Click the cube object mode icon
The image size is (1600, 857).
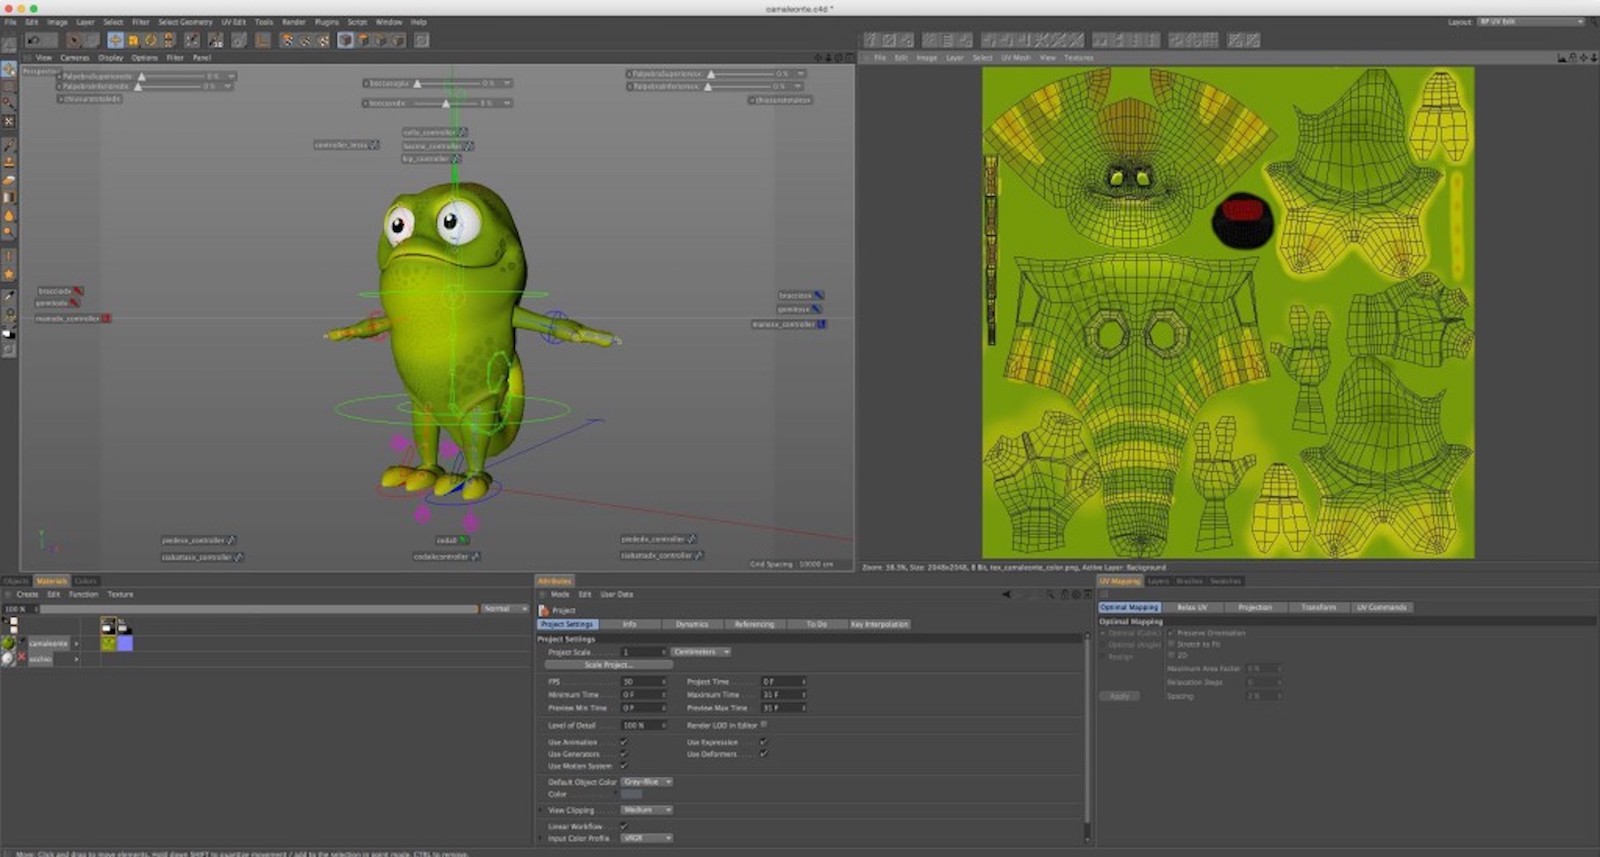345,40
